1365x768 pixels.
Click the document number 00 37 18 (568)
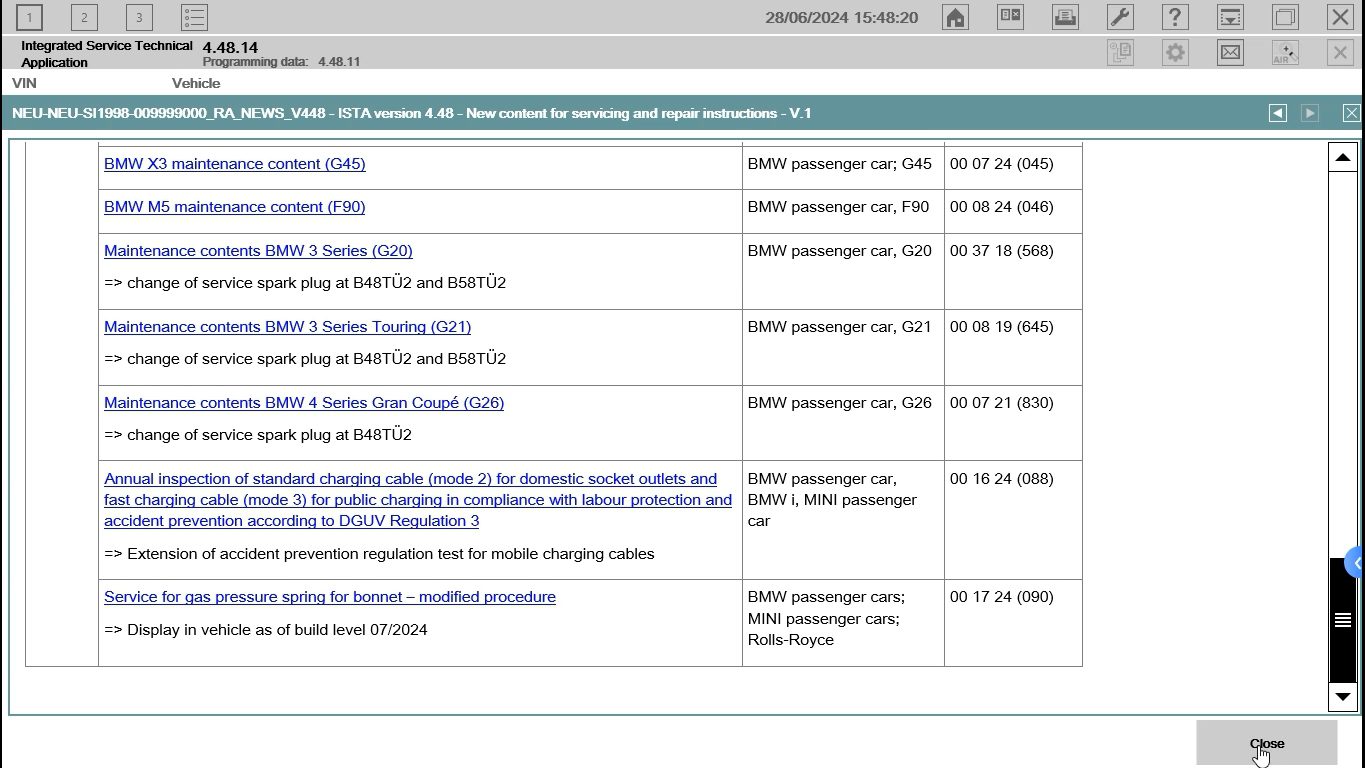[1001, 251]
